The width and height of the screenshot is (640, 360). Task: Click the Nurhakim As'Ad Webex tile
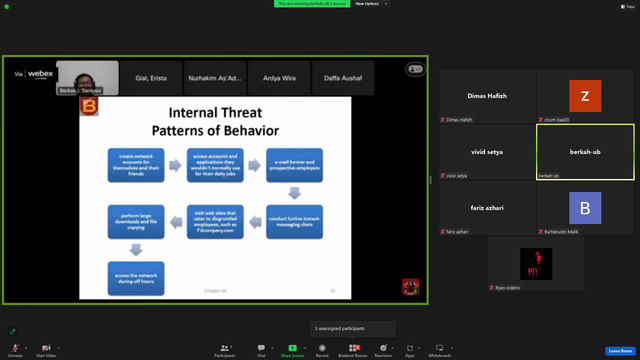(215, 78)
